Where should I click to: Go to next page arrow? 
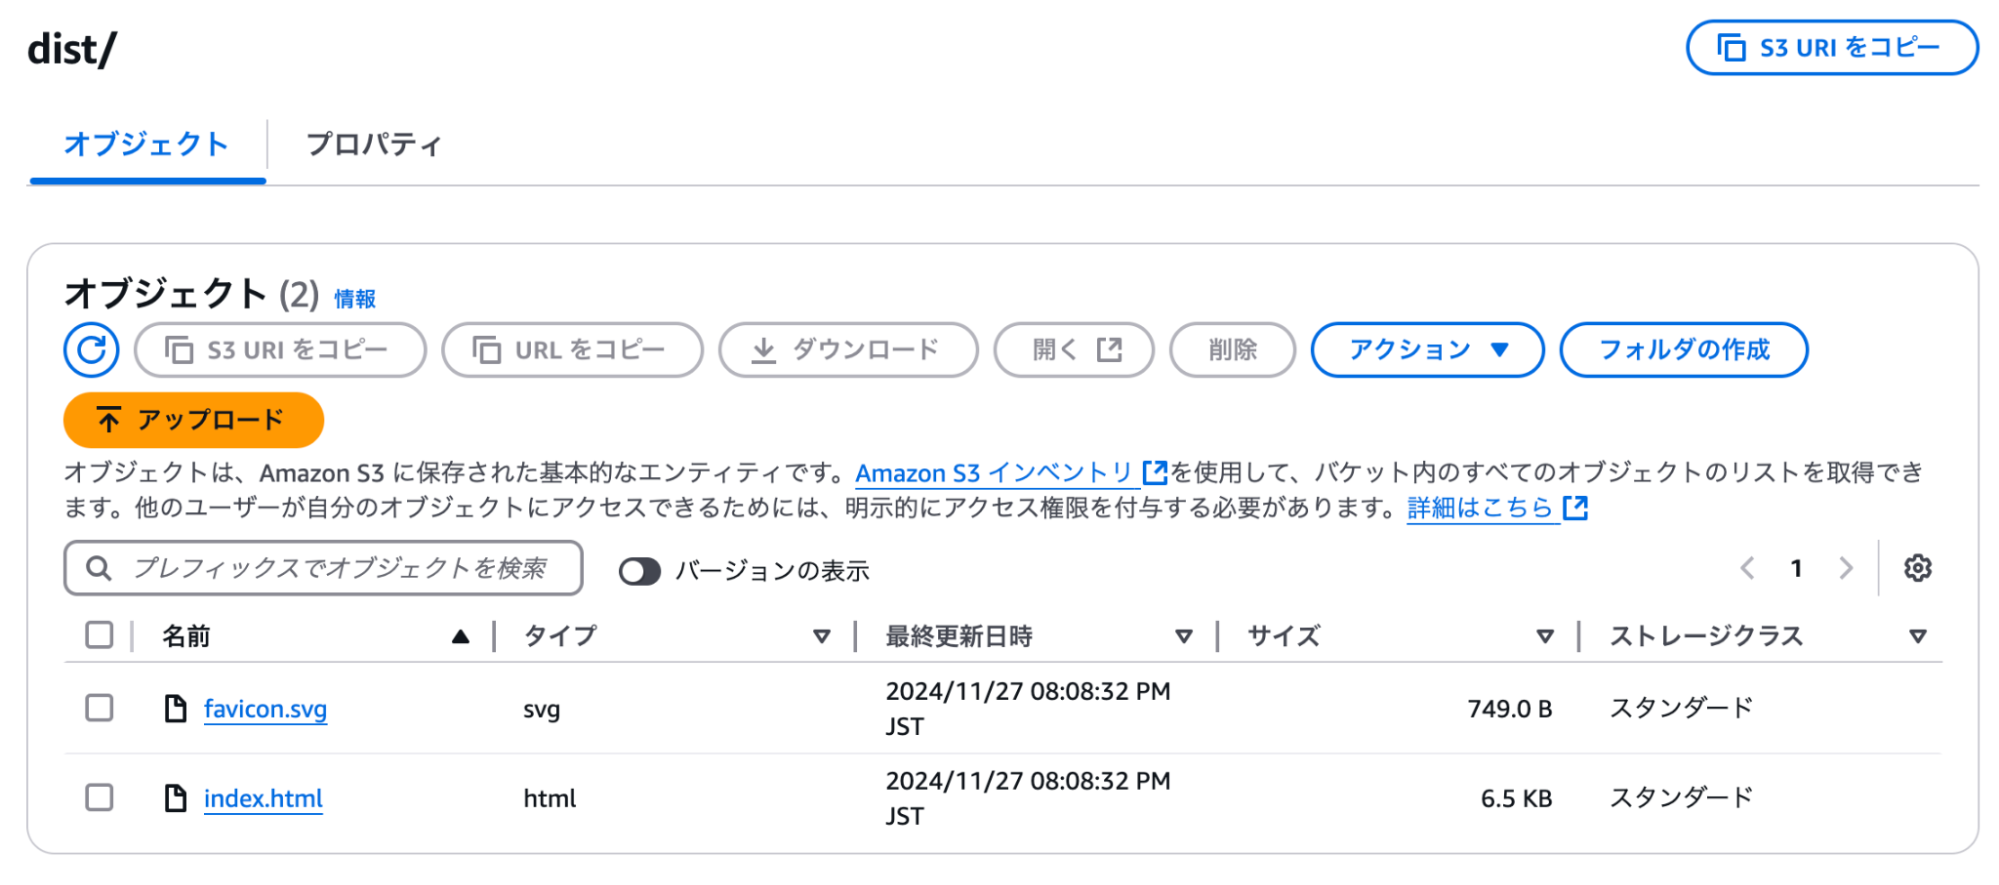tap(1846, 569)
